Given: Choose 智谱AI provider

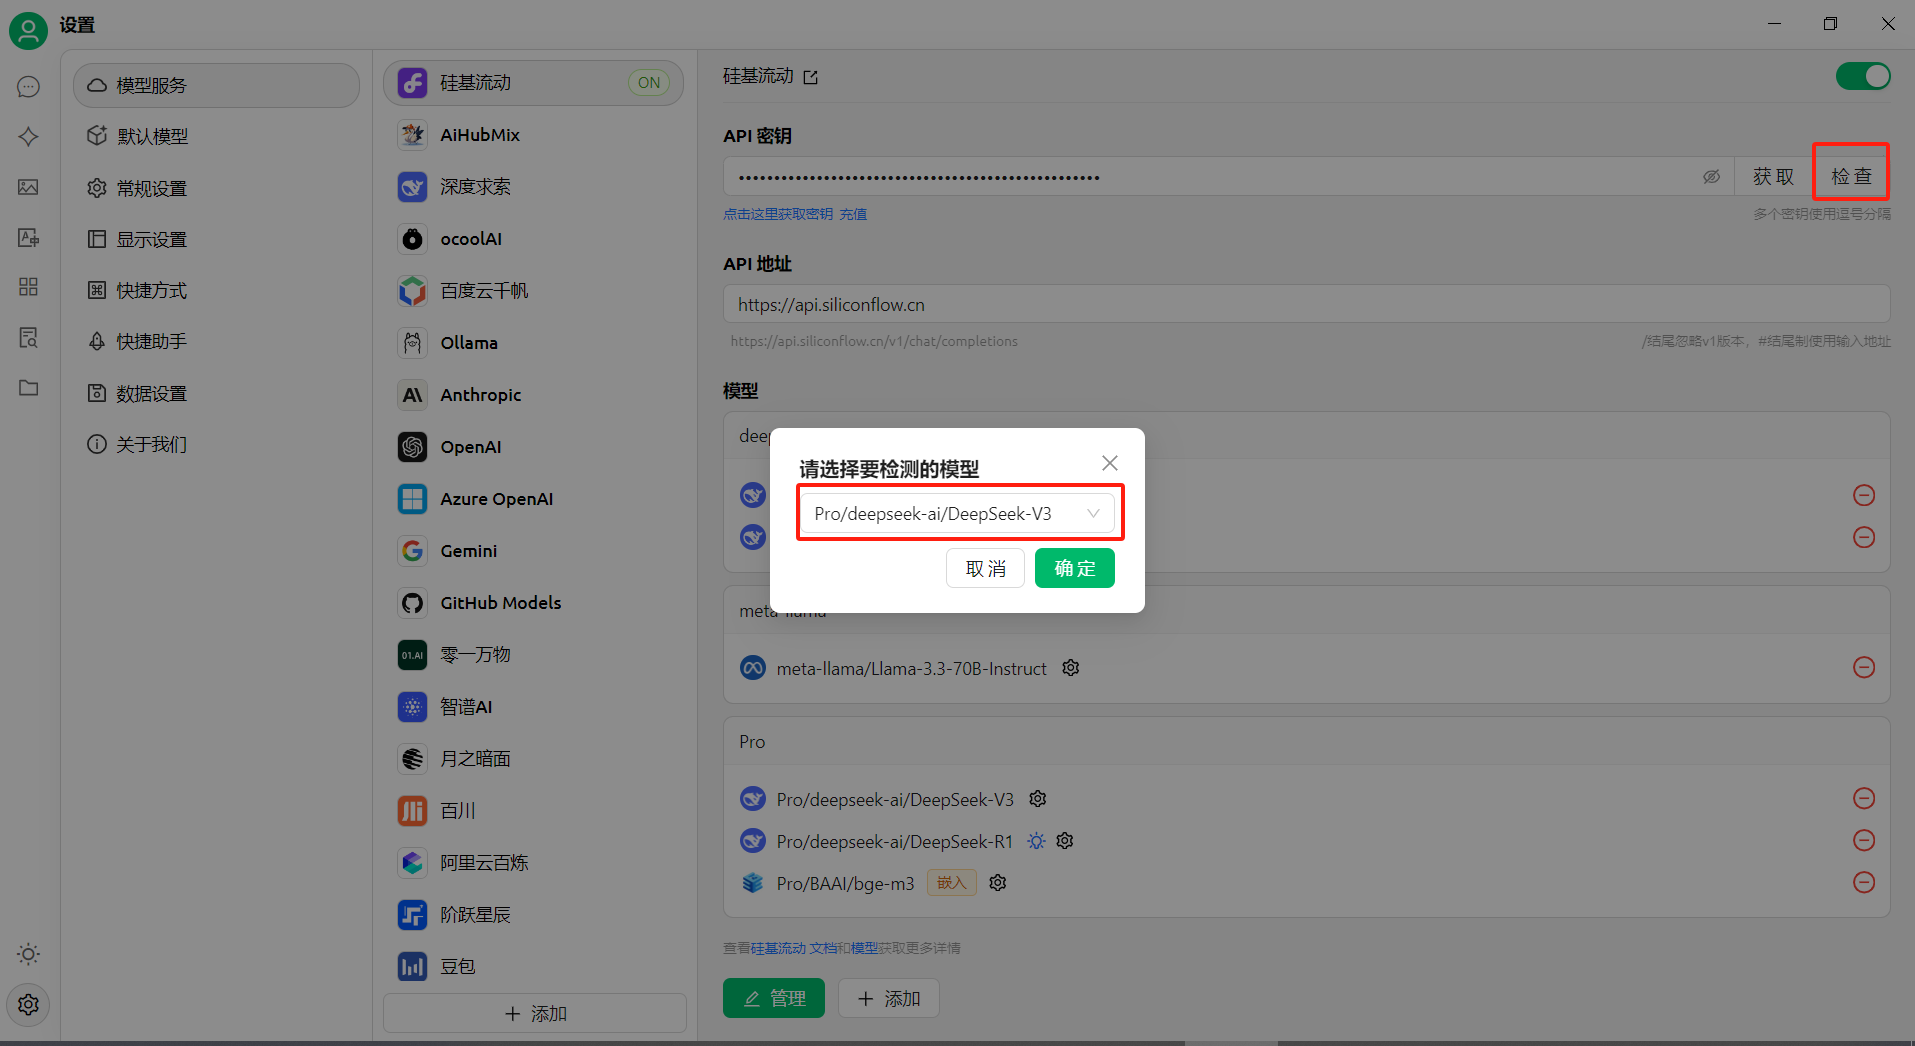Looking at the screenshot, I should click(x=534, y=707).
